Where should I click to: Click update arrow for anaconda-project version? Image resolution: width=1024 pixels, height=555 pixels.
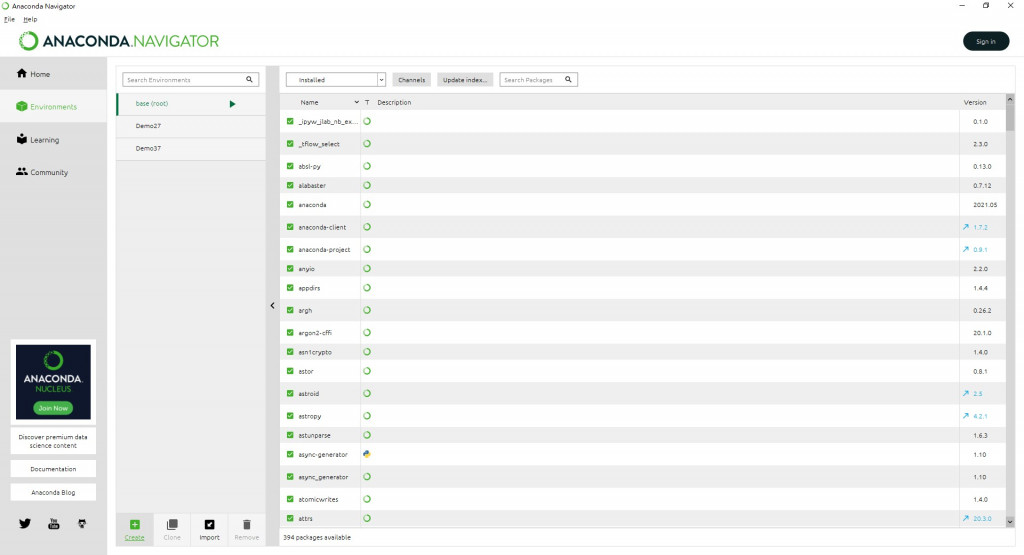pos(965,249)
